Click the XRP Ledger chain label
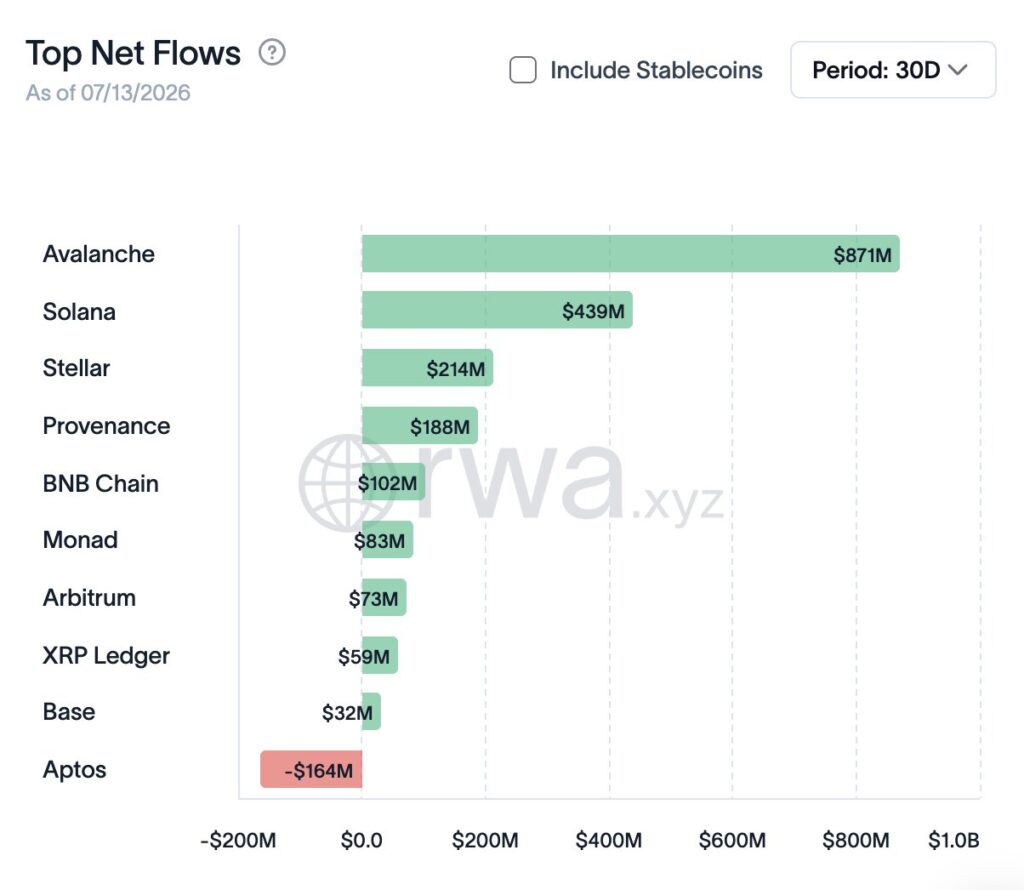The height and width of the screenshot is (890, 1024). (106, 655)
